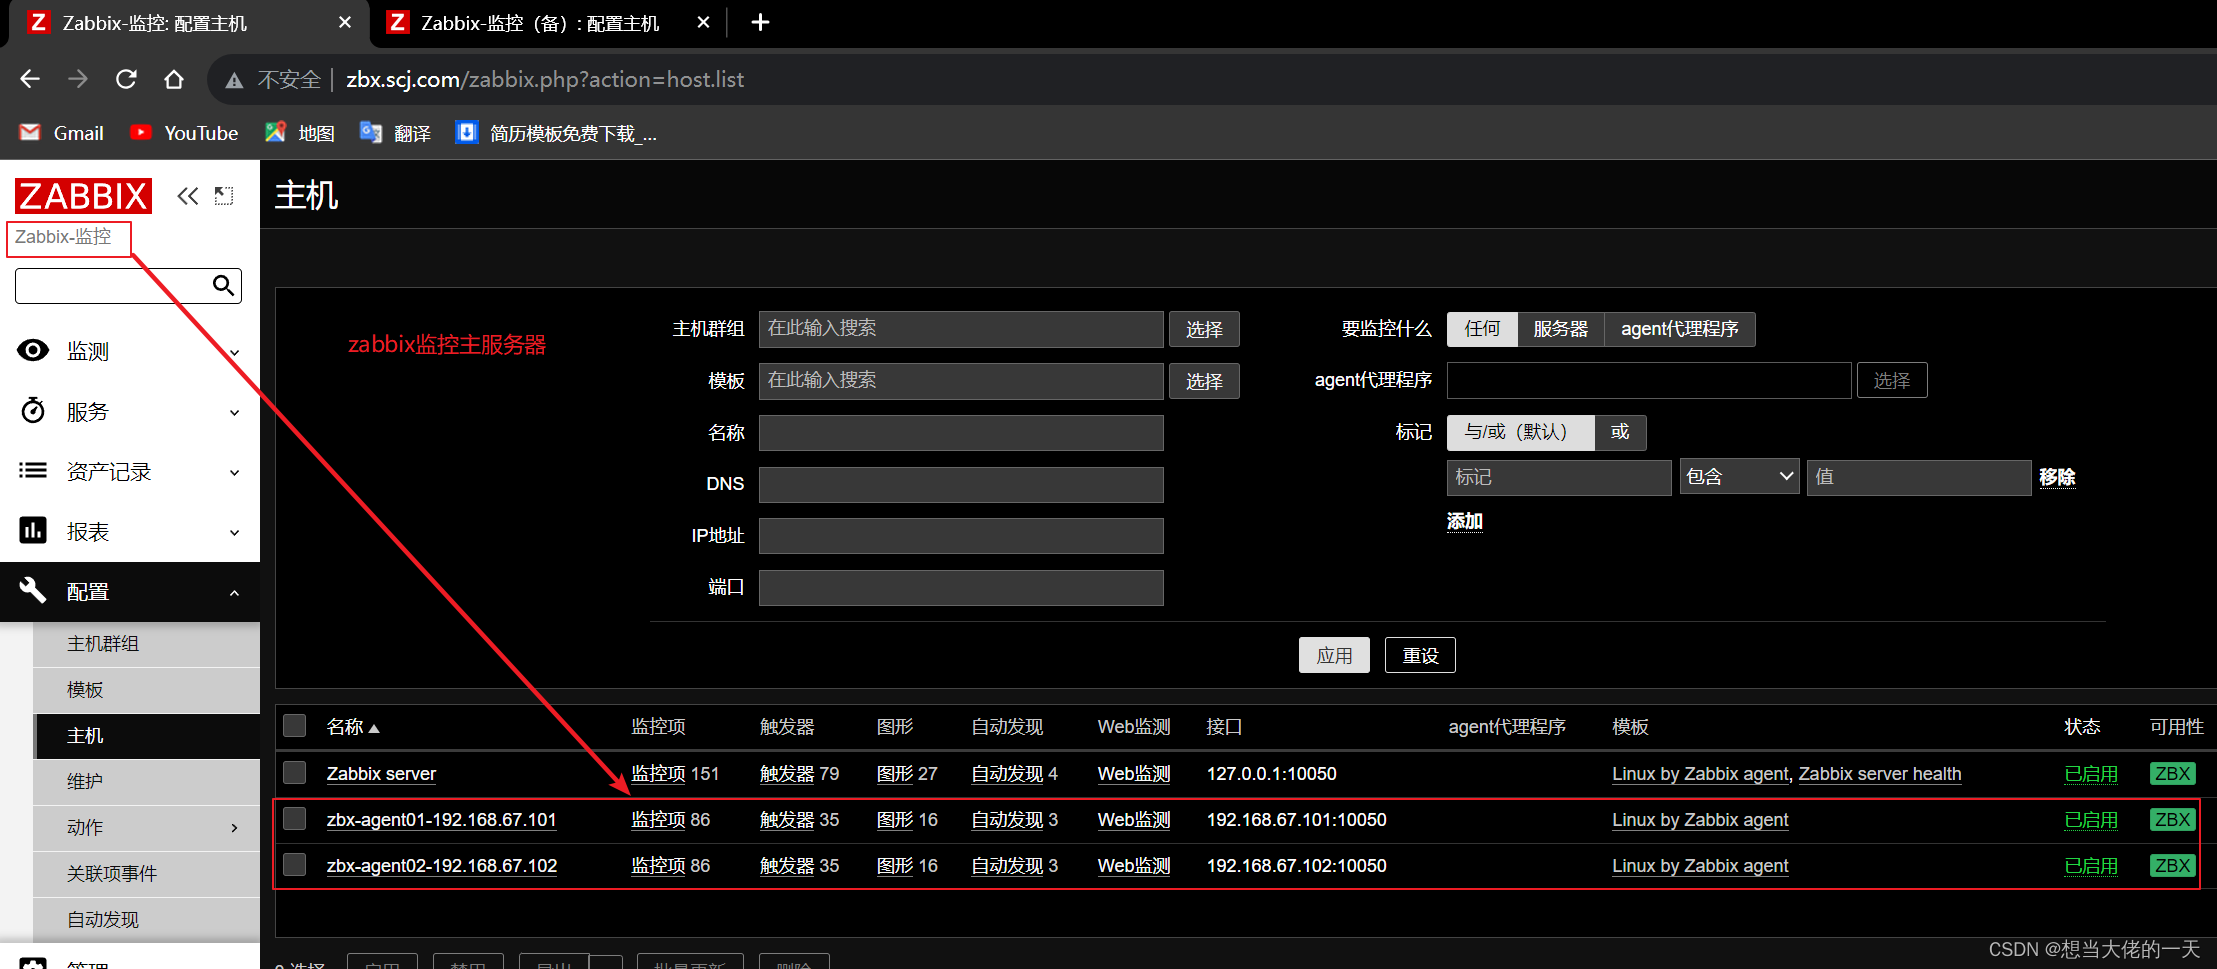Toggle the select-all hosts checkbox
This screenshot has width=2217, height=969.
click(294, 725)
